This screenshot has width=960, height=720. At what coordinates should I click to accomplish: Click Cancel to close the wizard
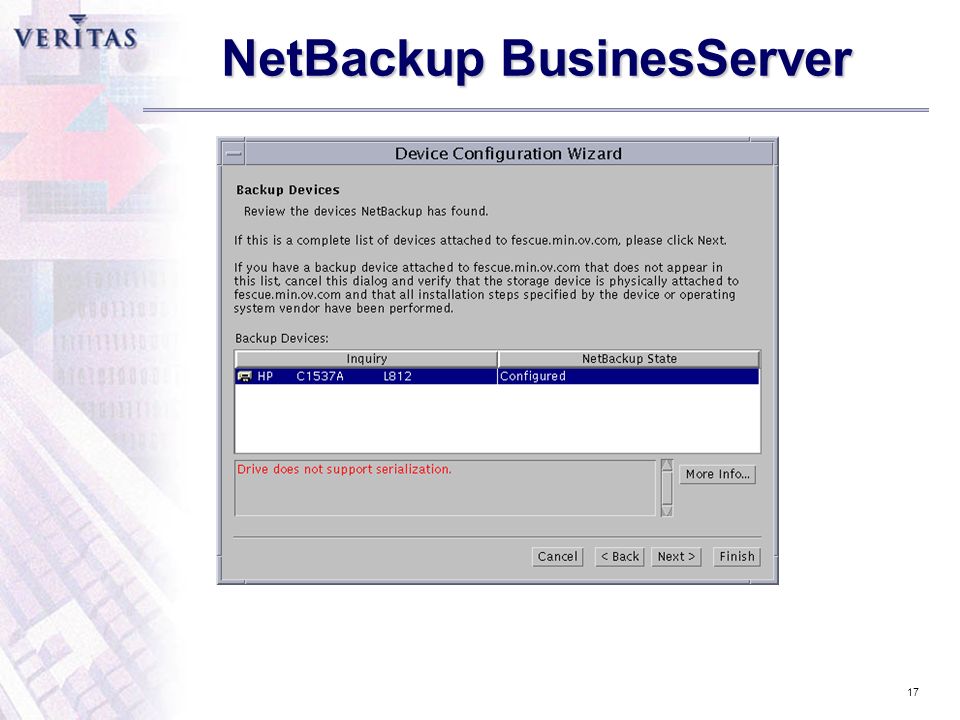click(x=557, y=557)
